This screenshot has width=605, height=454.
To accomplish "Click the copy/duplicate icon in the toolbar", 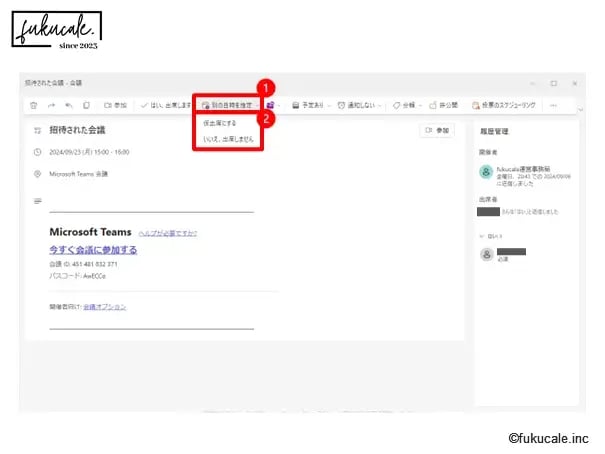I will [x=86, y=105].
